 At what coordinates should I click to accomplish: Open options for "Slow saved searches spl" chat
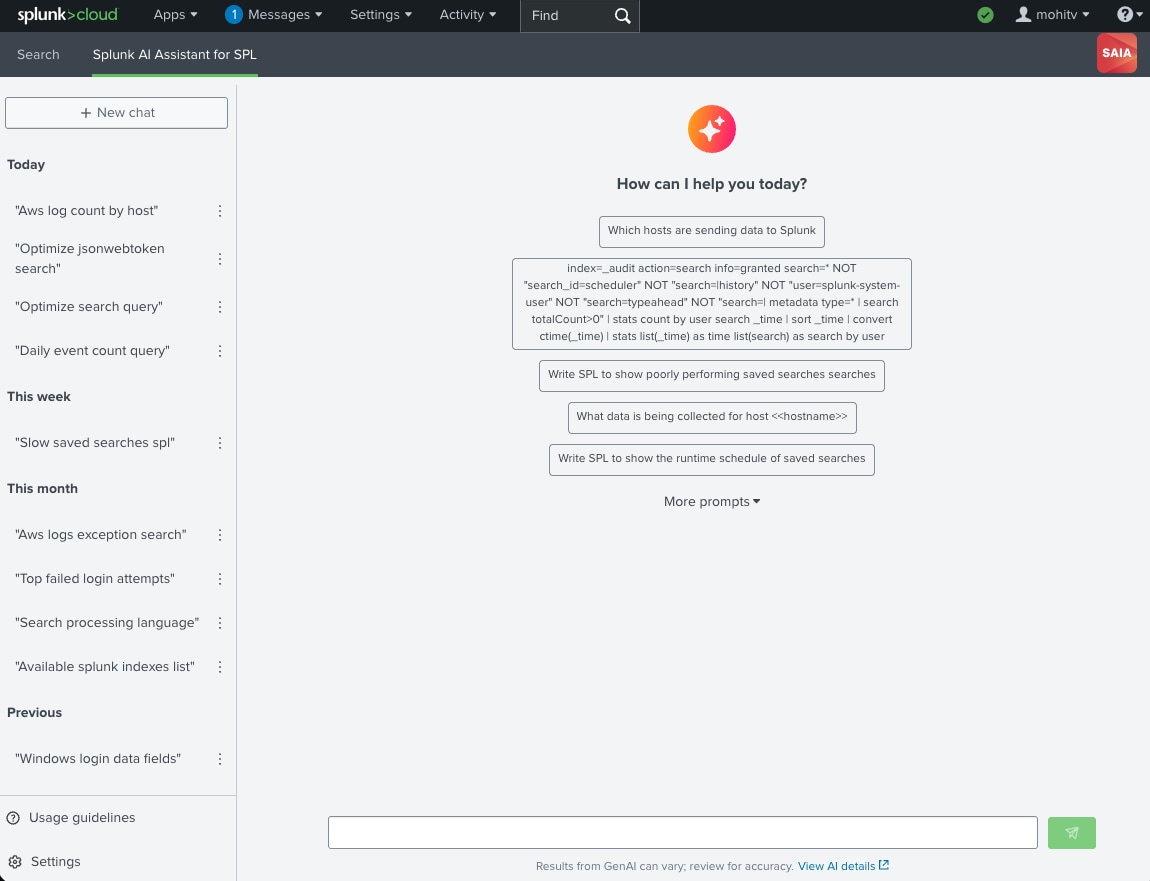click(x=220, y=443)
